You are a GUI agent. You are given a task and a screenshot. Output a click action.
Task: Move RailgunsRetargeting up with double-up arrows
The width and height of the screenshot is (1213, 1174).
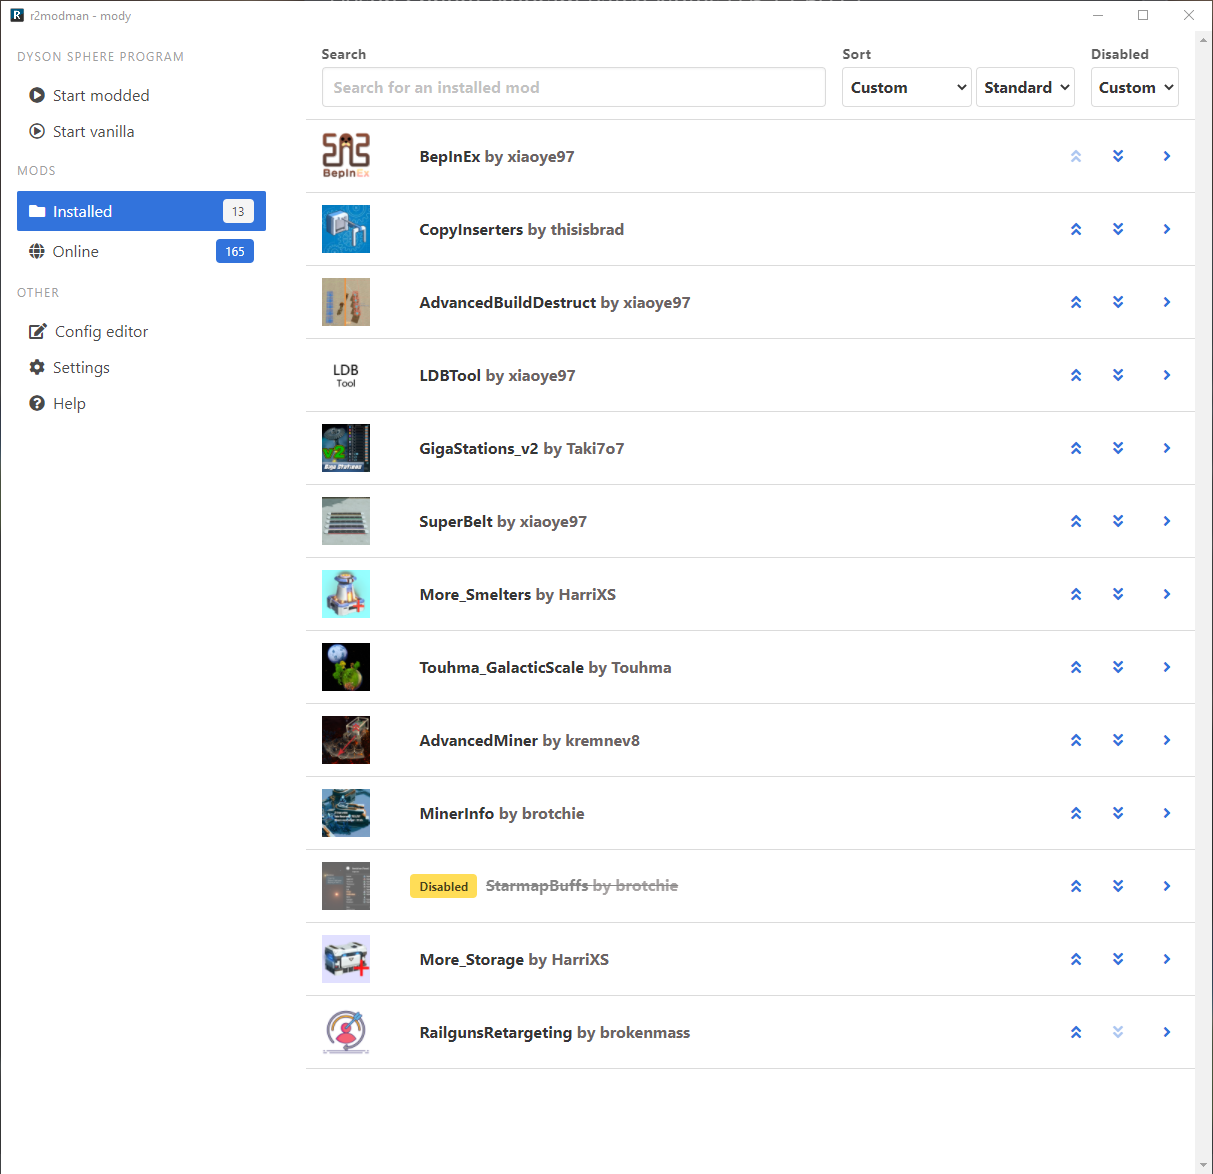click(1076, 1032)
